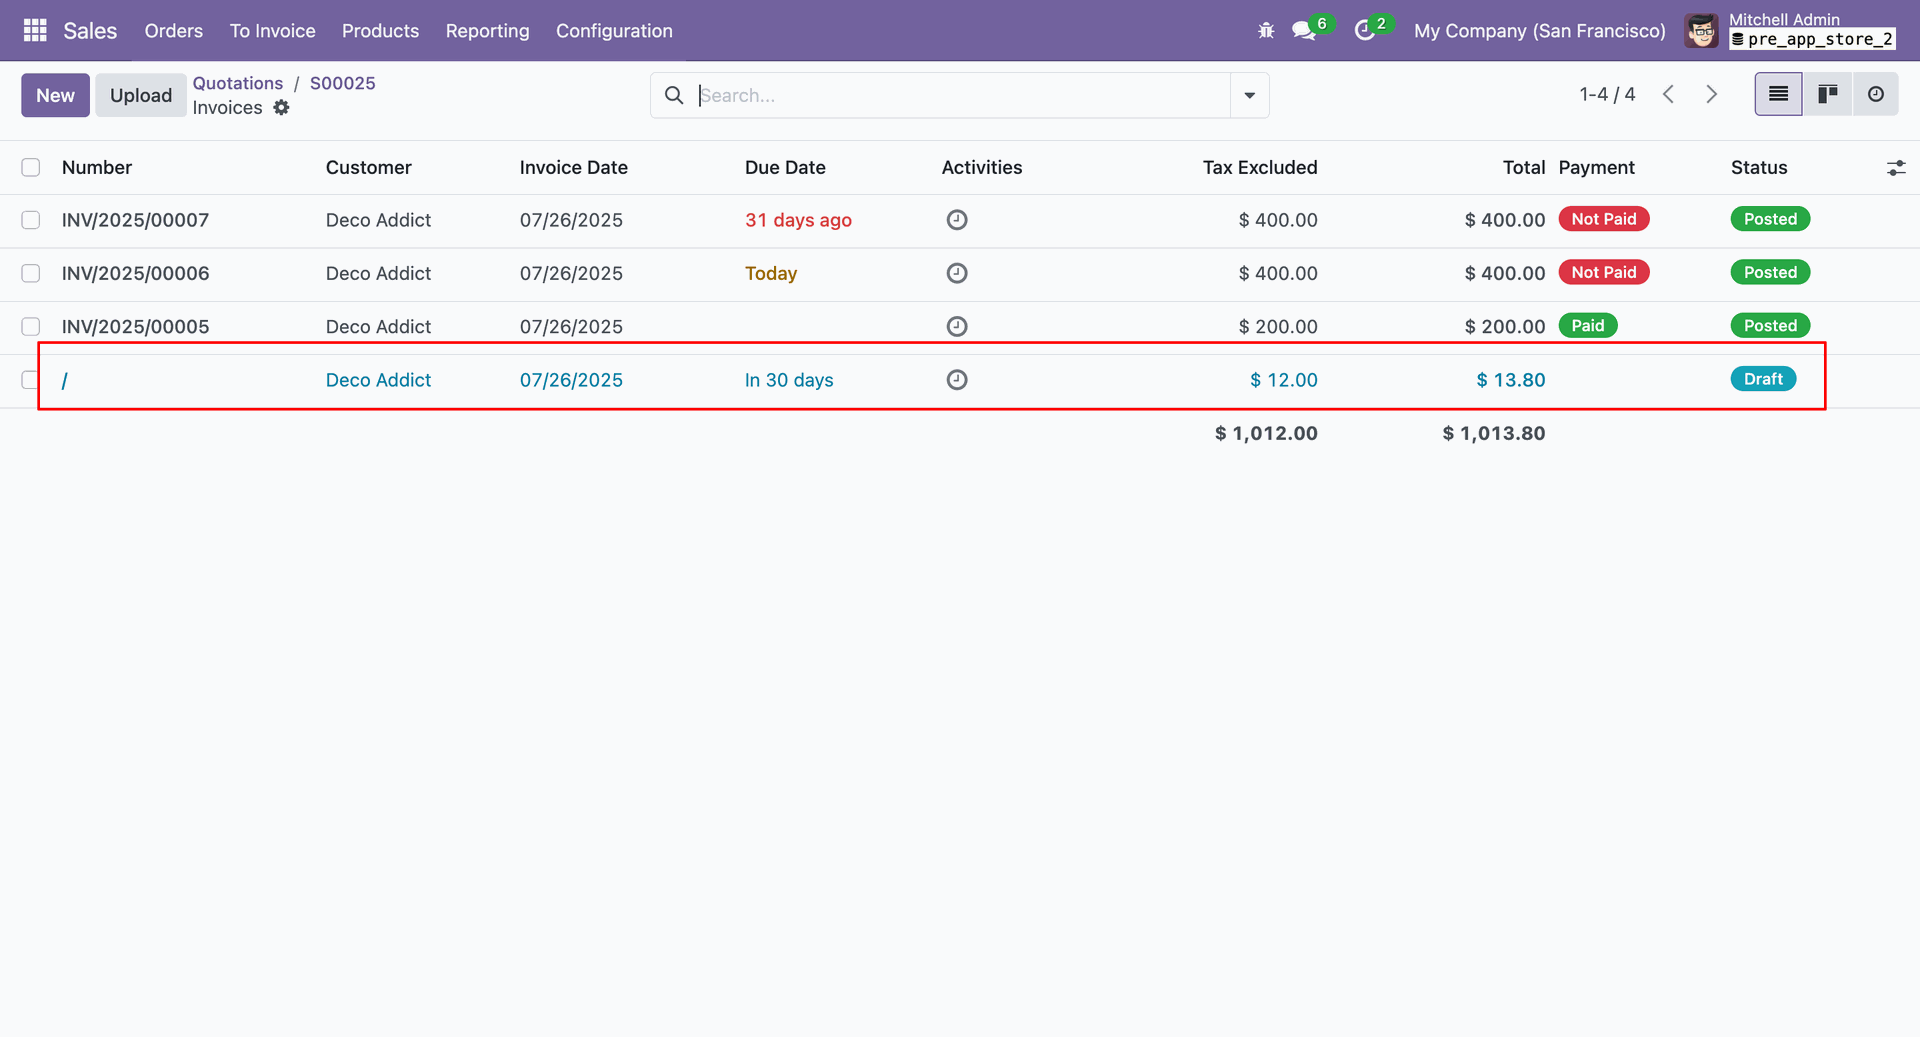
Task: Click activity clock for INV/2025/00007
Action: point(956,220)
